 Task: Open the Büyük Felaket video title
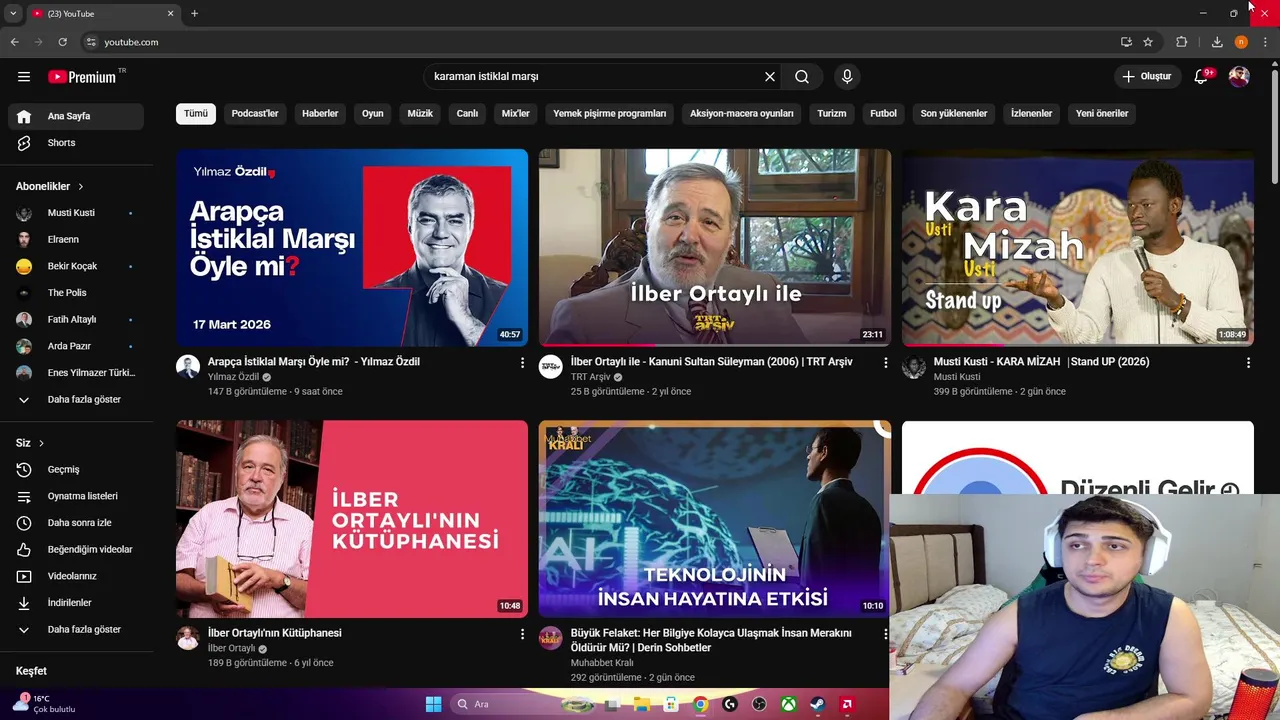pyautogui.click(x=711, y=640)
